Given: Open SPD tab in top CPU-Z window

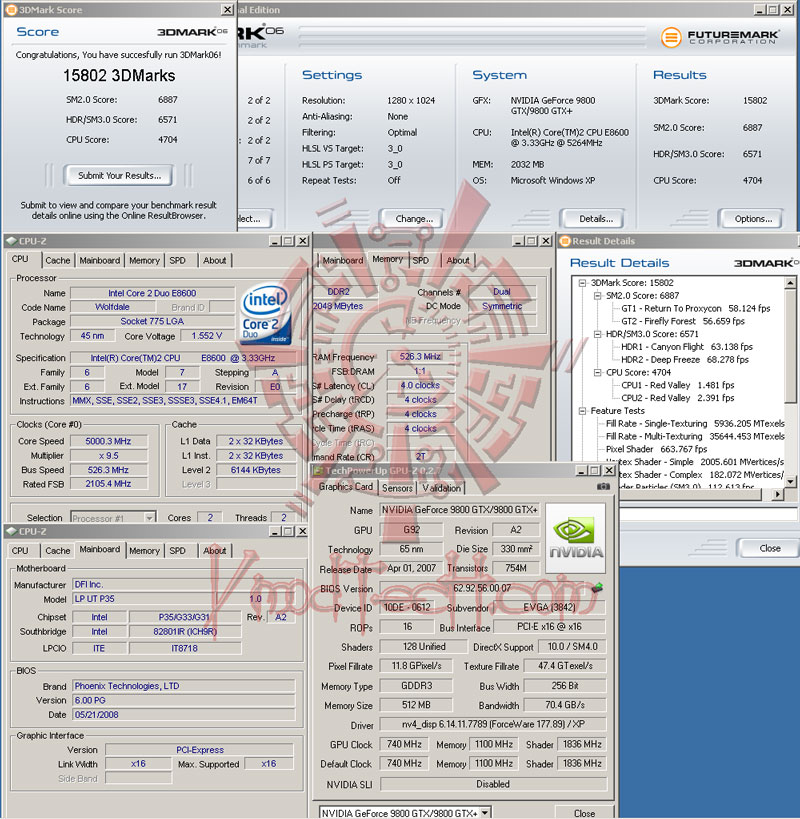Looking at the screenshot, I should 178,260.
